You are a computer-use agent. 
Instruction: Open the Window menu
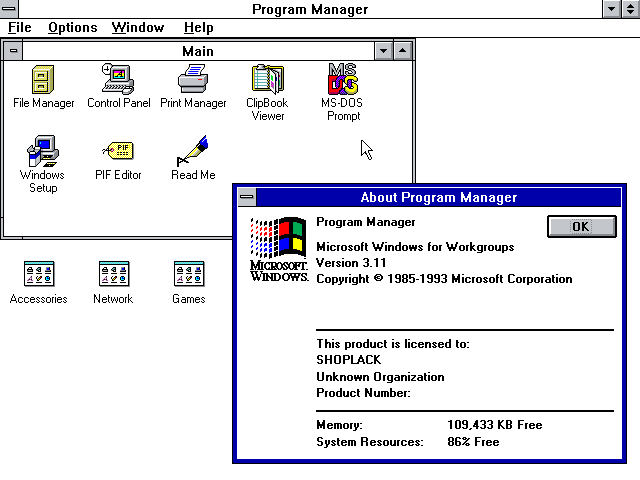pyautogui.click(x=138, y=28)
